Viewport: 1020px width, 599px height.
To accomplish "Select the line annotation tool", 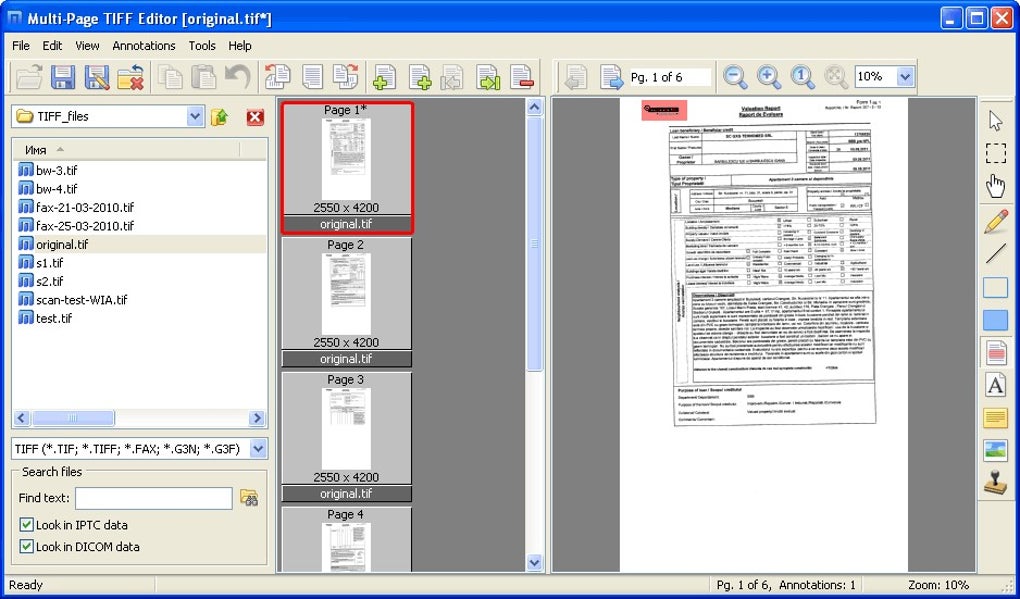I will pos(995,254).
